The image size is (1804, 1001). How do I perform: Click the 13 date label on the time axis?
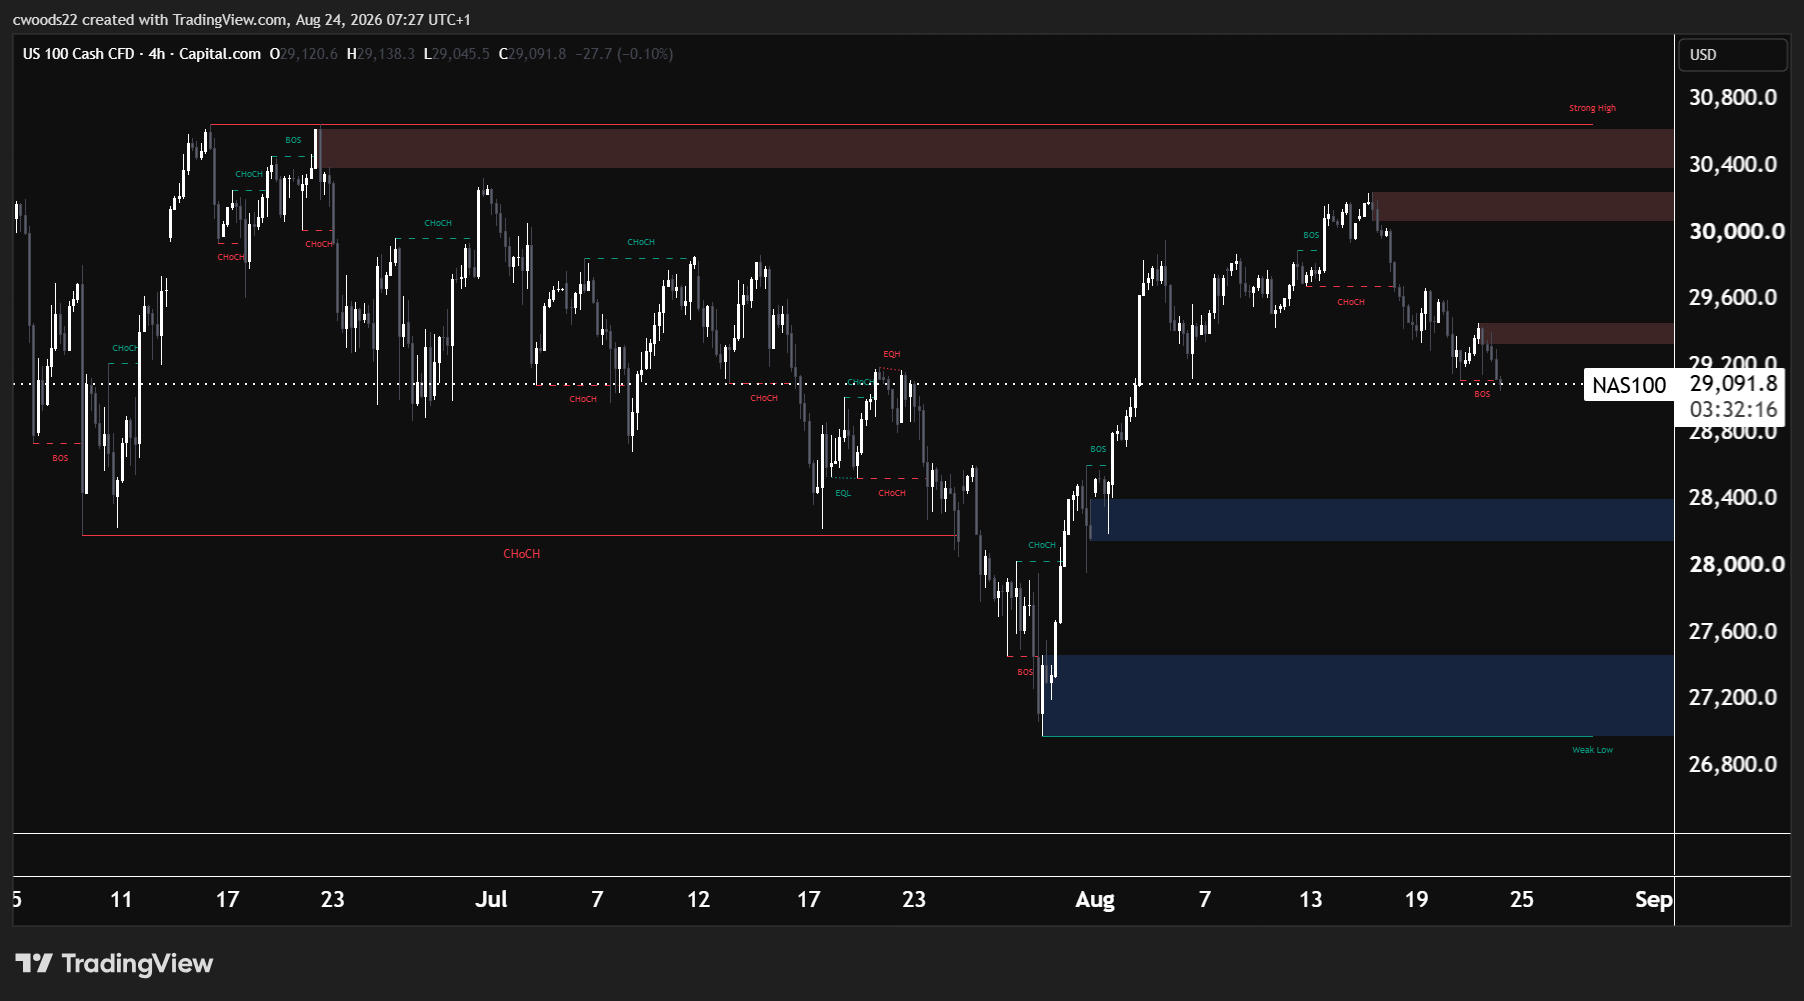pos(1311,900)
